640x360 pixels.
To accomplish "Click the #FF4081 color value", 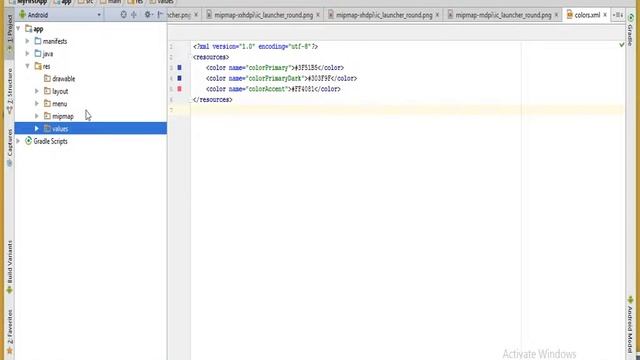I will pos(302,89).
